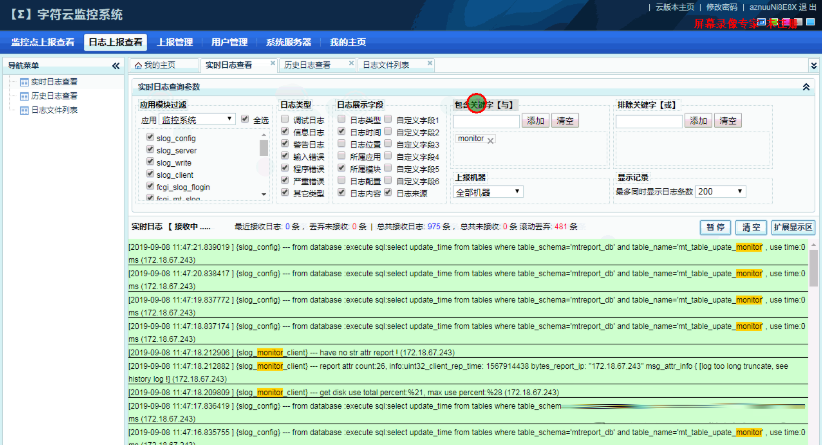822x445 pixels.
Task: Collapse the query parameters panel
Action: [x=806, y=87]
